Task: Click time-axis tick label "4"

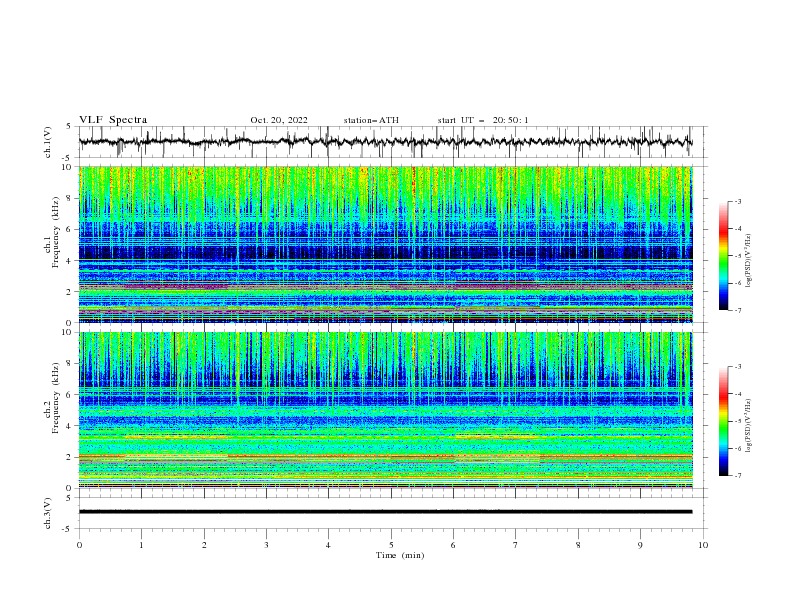Action: pos(328,545)
